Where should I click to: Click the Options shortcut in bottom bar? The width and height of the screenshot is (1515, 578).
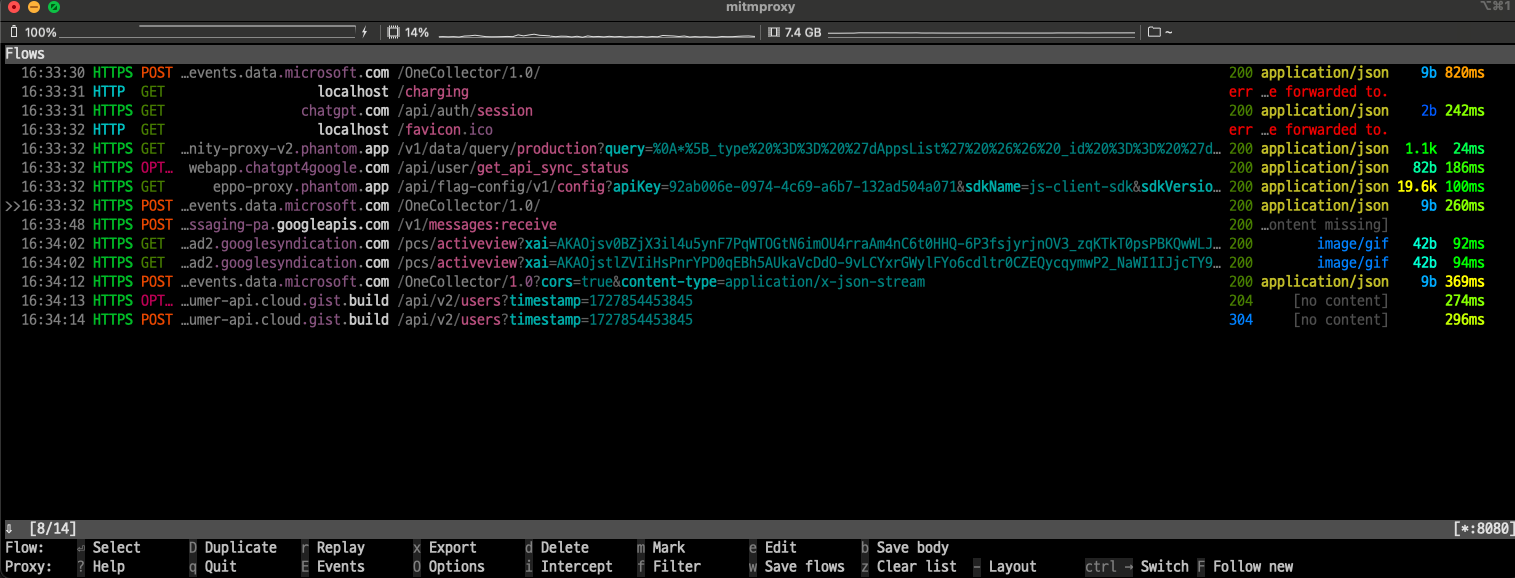pos(456,567)
